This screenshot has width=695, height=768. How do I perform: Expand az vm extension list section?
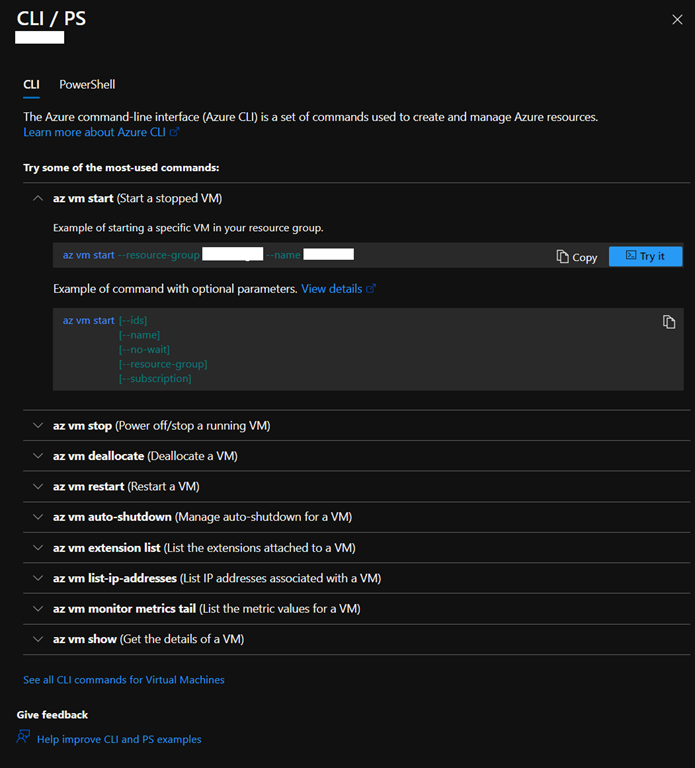[357, 548]
